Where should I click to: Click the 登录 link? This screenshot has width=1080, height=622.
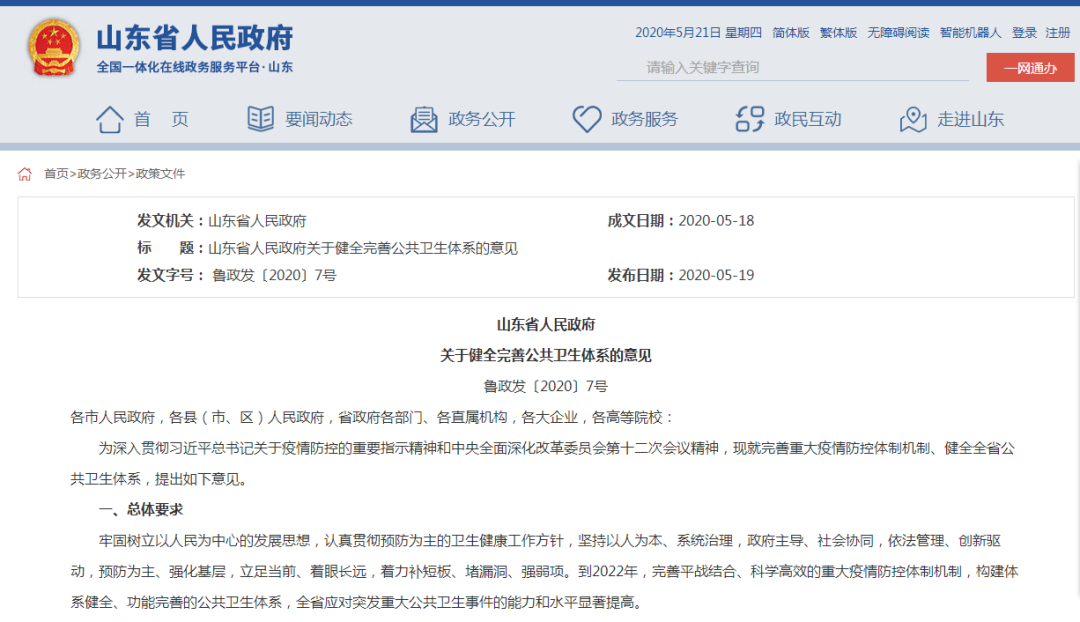tap(1024, 32)
